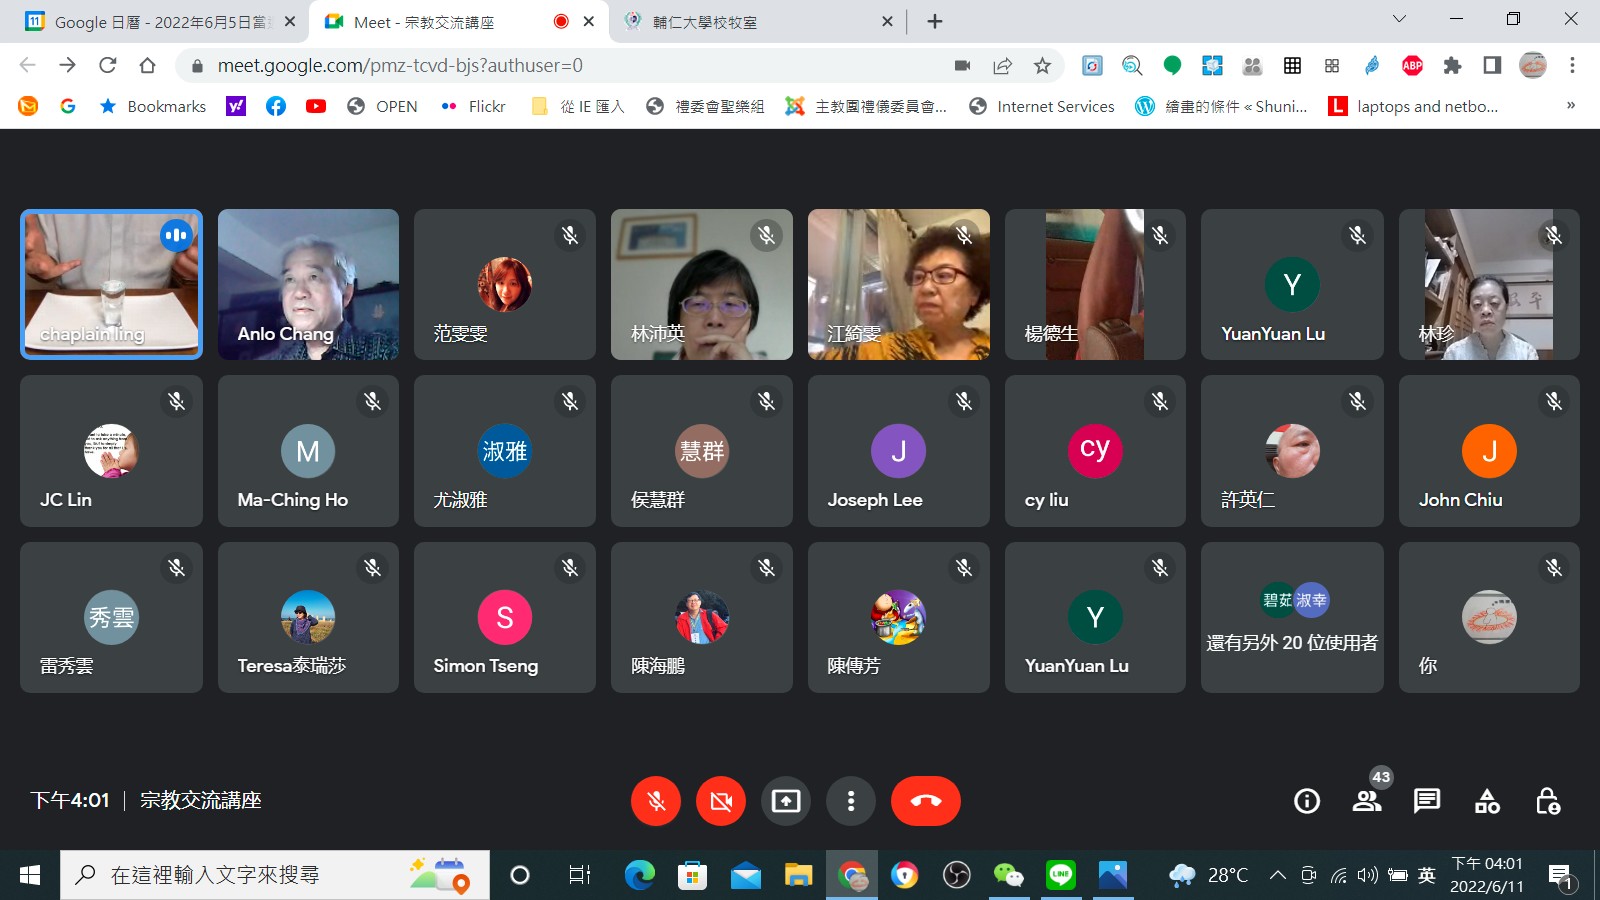Viewport: 1600px width, 900px height.
Task: Open the Activities panel
Action: click(1487, 801)
